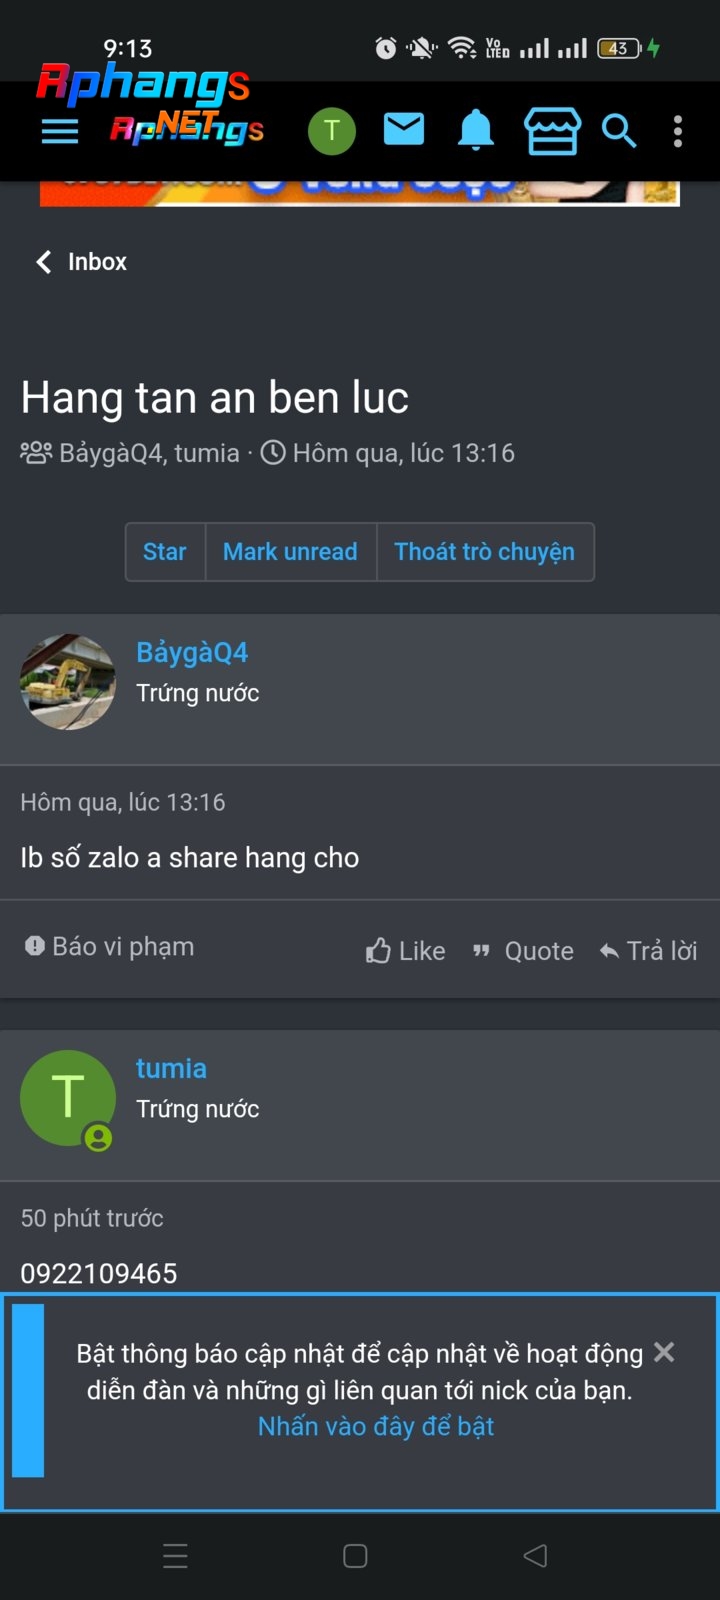Open BảygàQ4's excavator avatar thumbnail
The height and width of the screenshot is (1600, 720).
[x=68, y=682]
